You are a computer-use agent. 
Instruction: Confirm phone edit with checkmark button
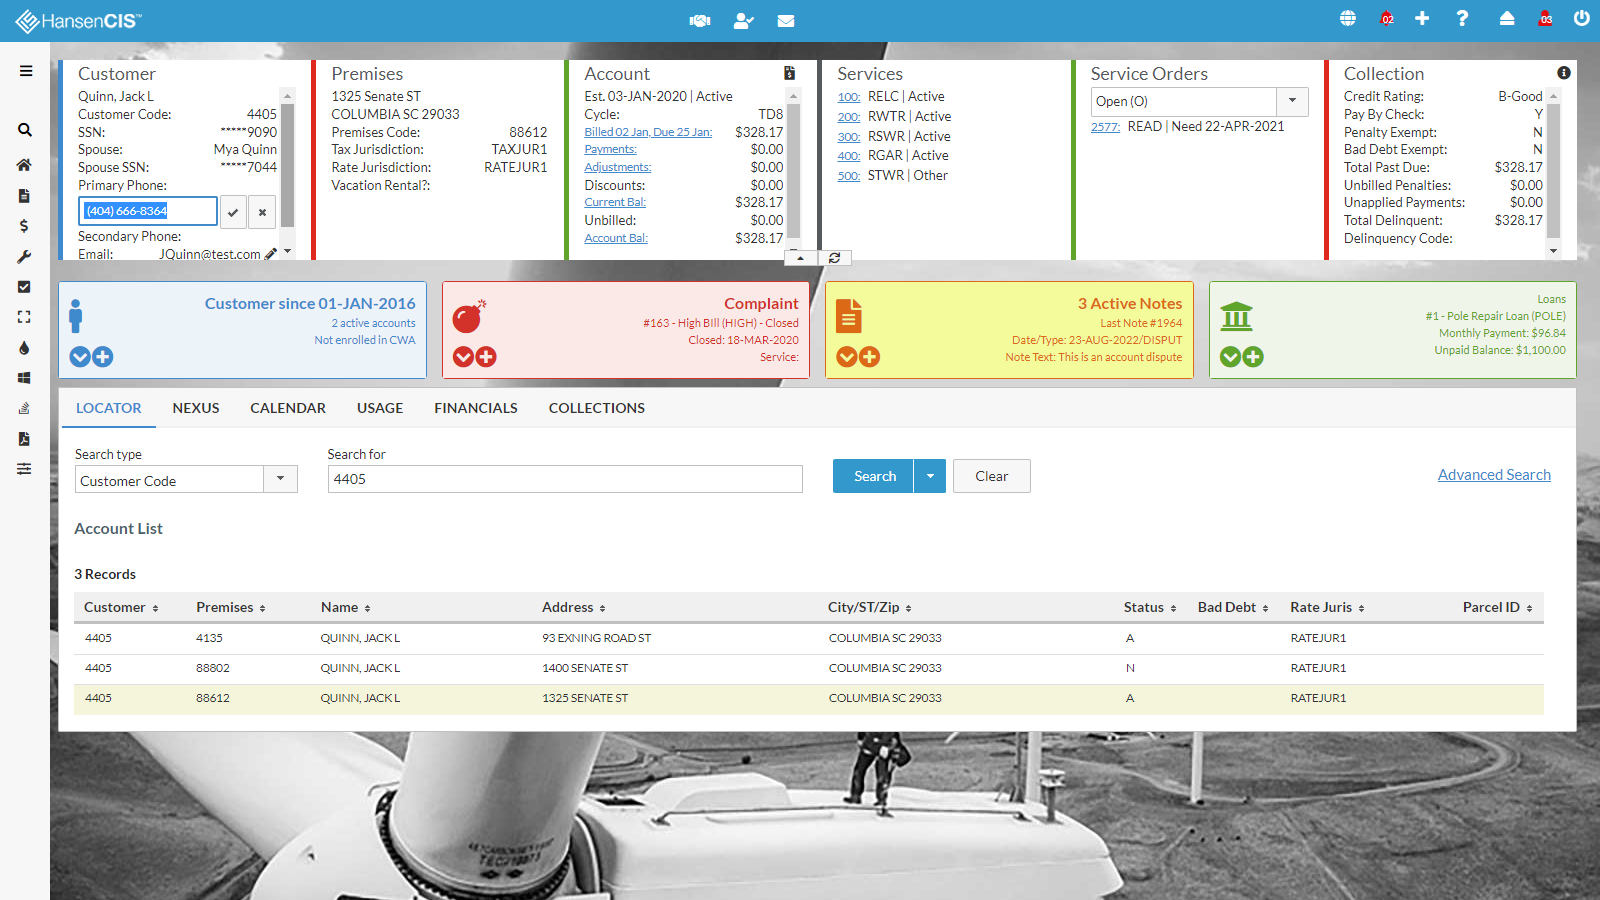(x=233, y=212)
